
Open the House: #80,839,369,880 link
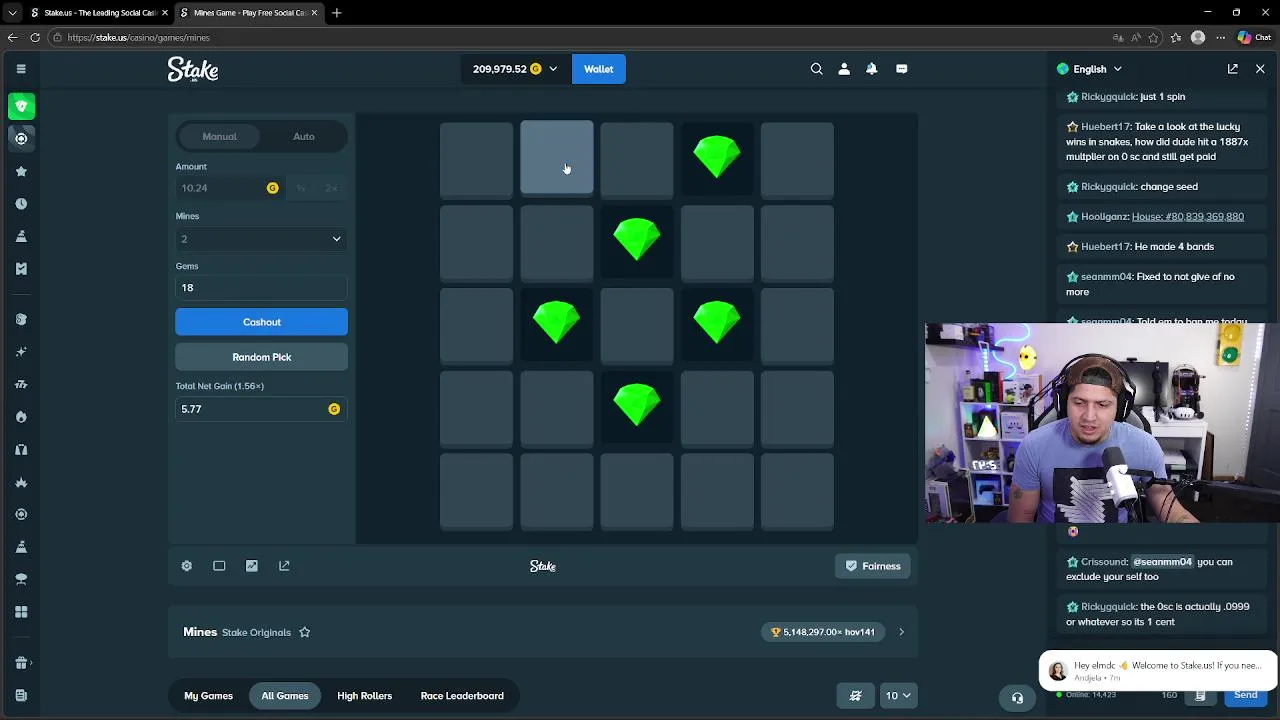click(x=1188, y=217)
